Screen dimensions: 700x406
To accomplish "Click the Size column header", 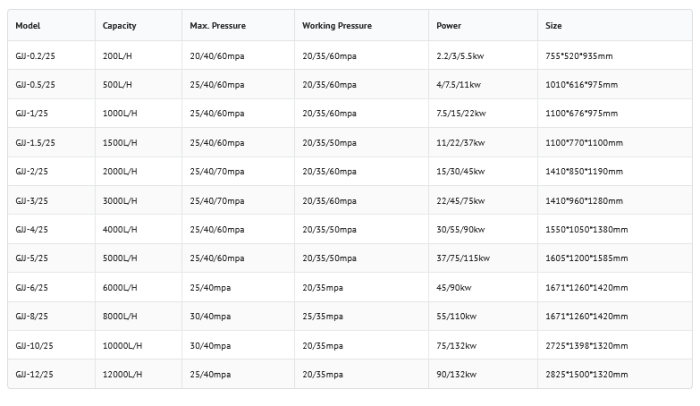I will [x=554, y=24].
